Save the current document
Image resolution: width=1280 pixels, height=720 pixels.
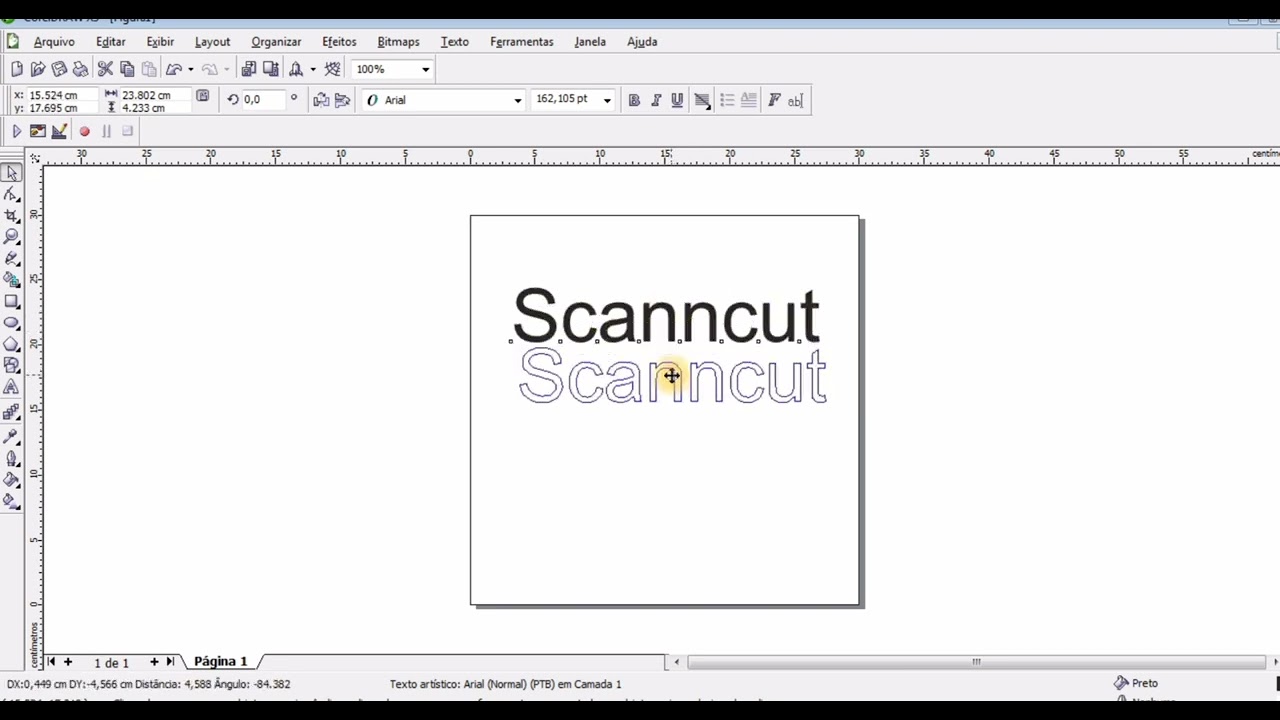pyautogui.click(x=59, y=69)
